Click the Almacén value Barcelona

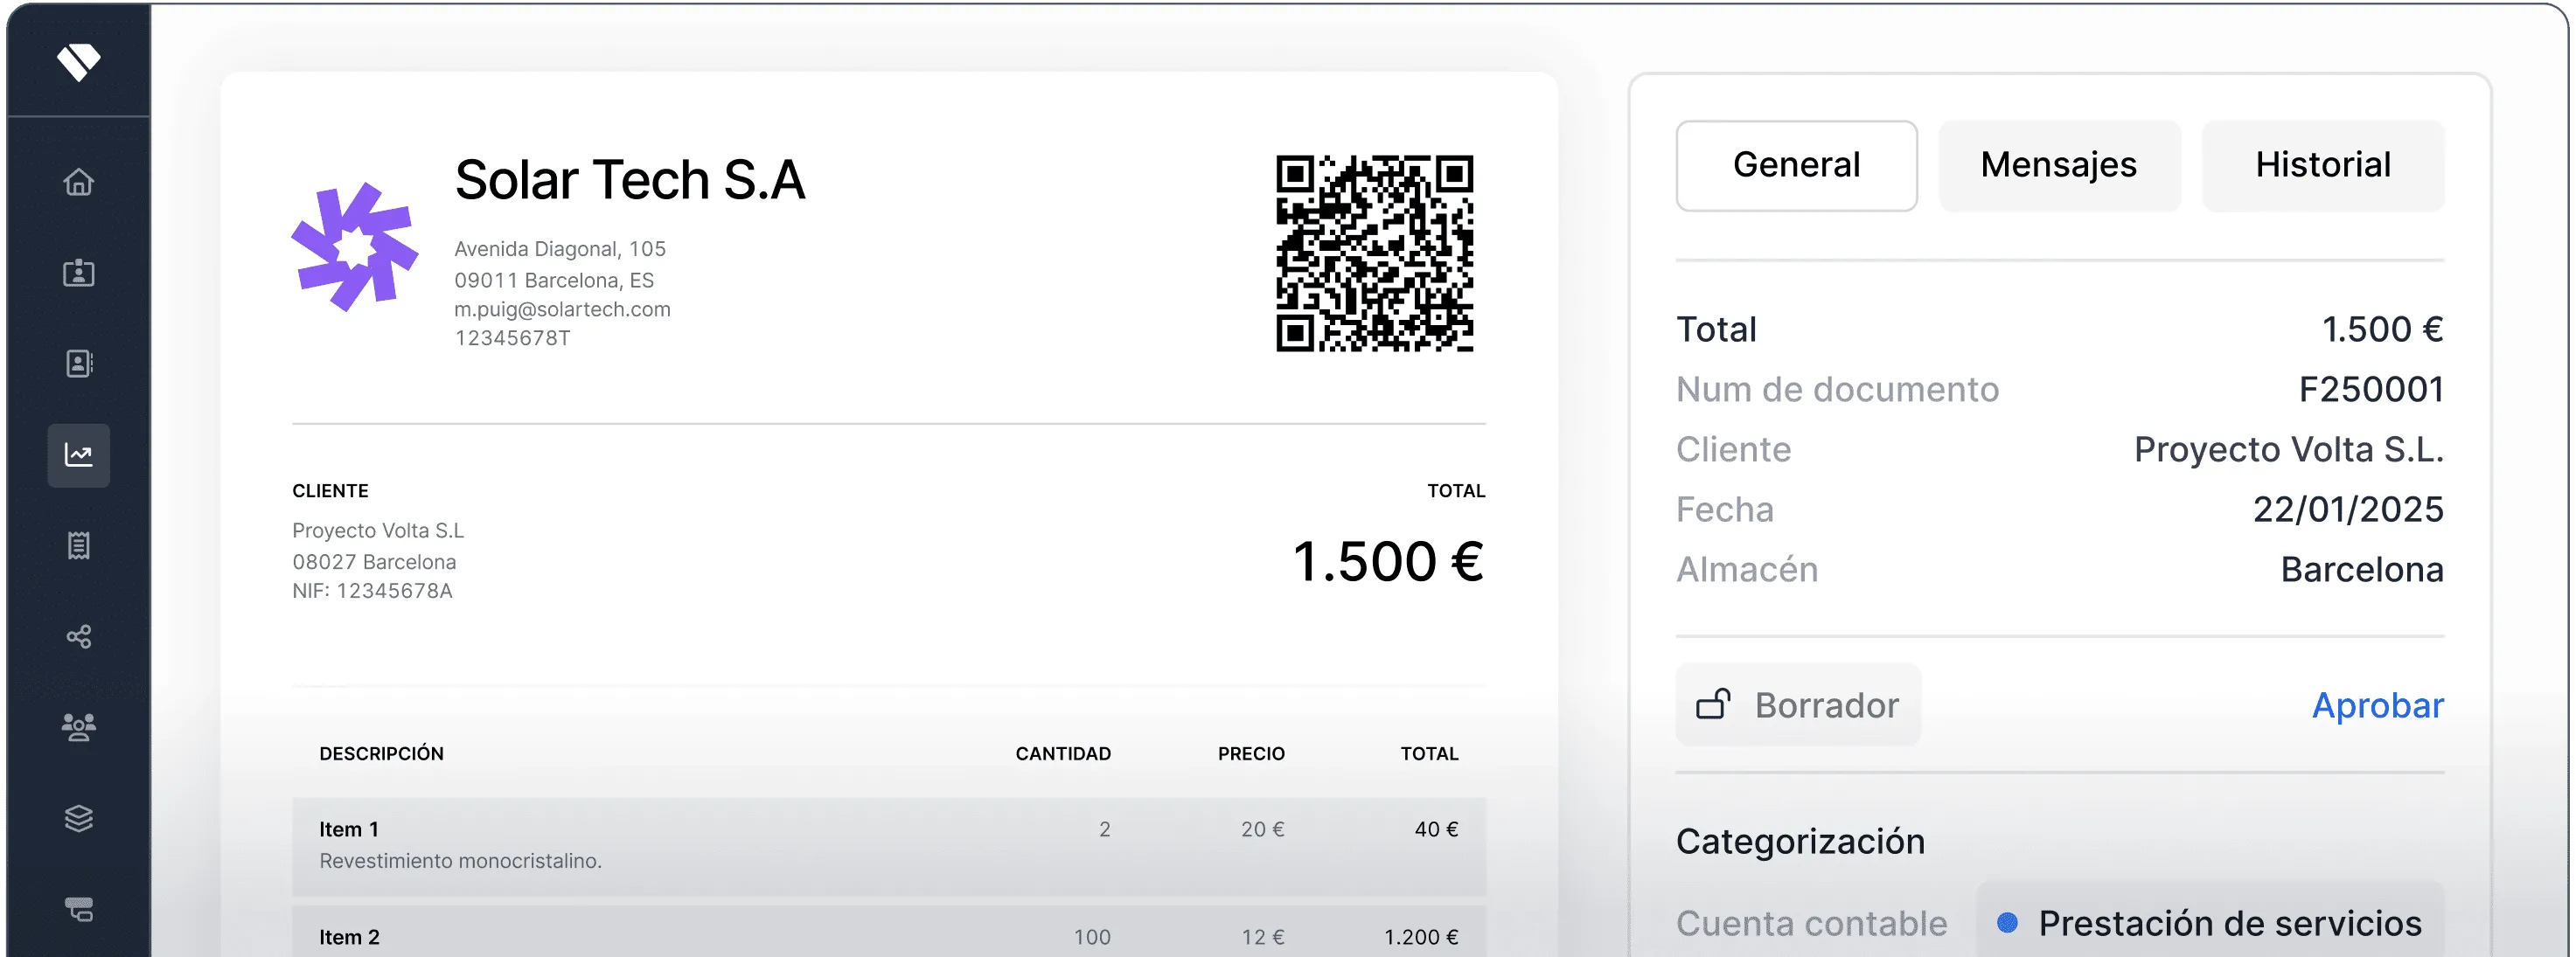point(2362,570)
